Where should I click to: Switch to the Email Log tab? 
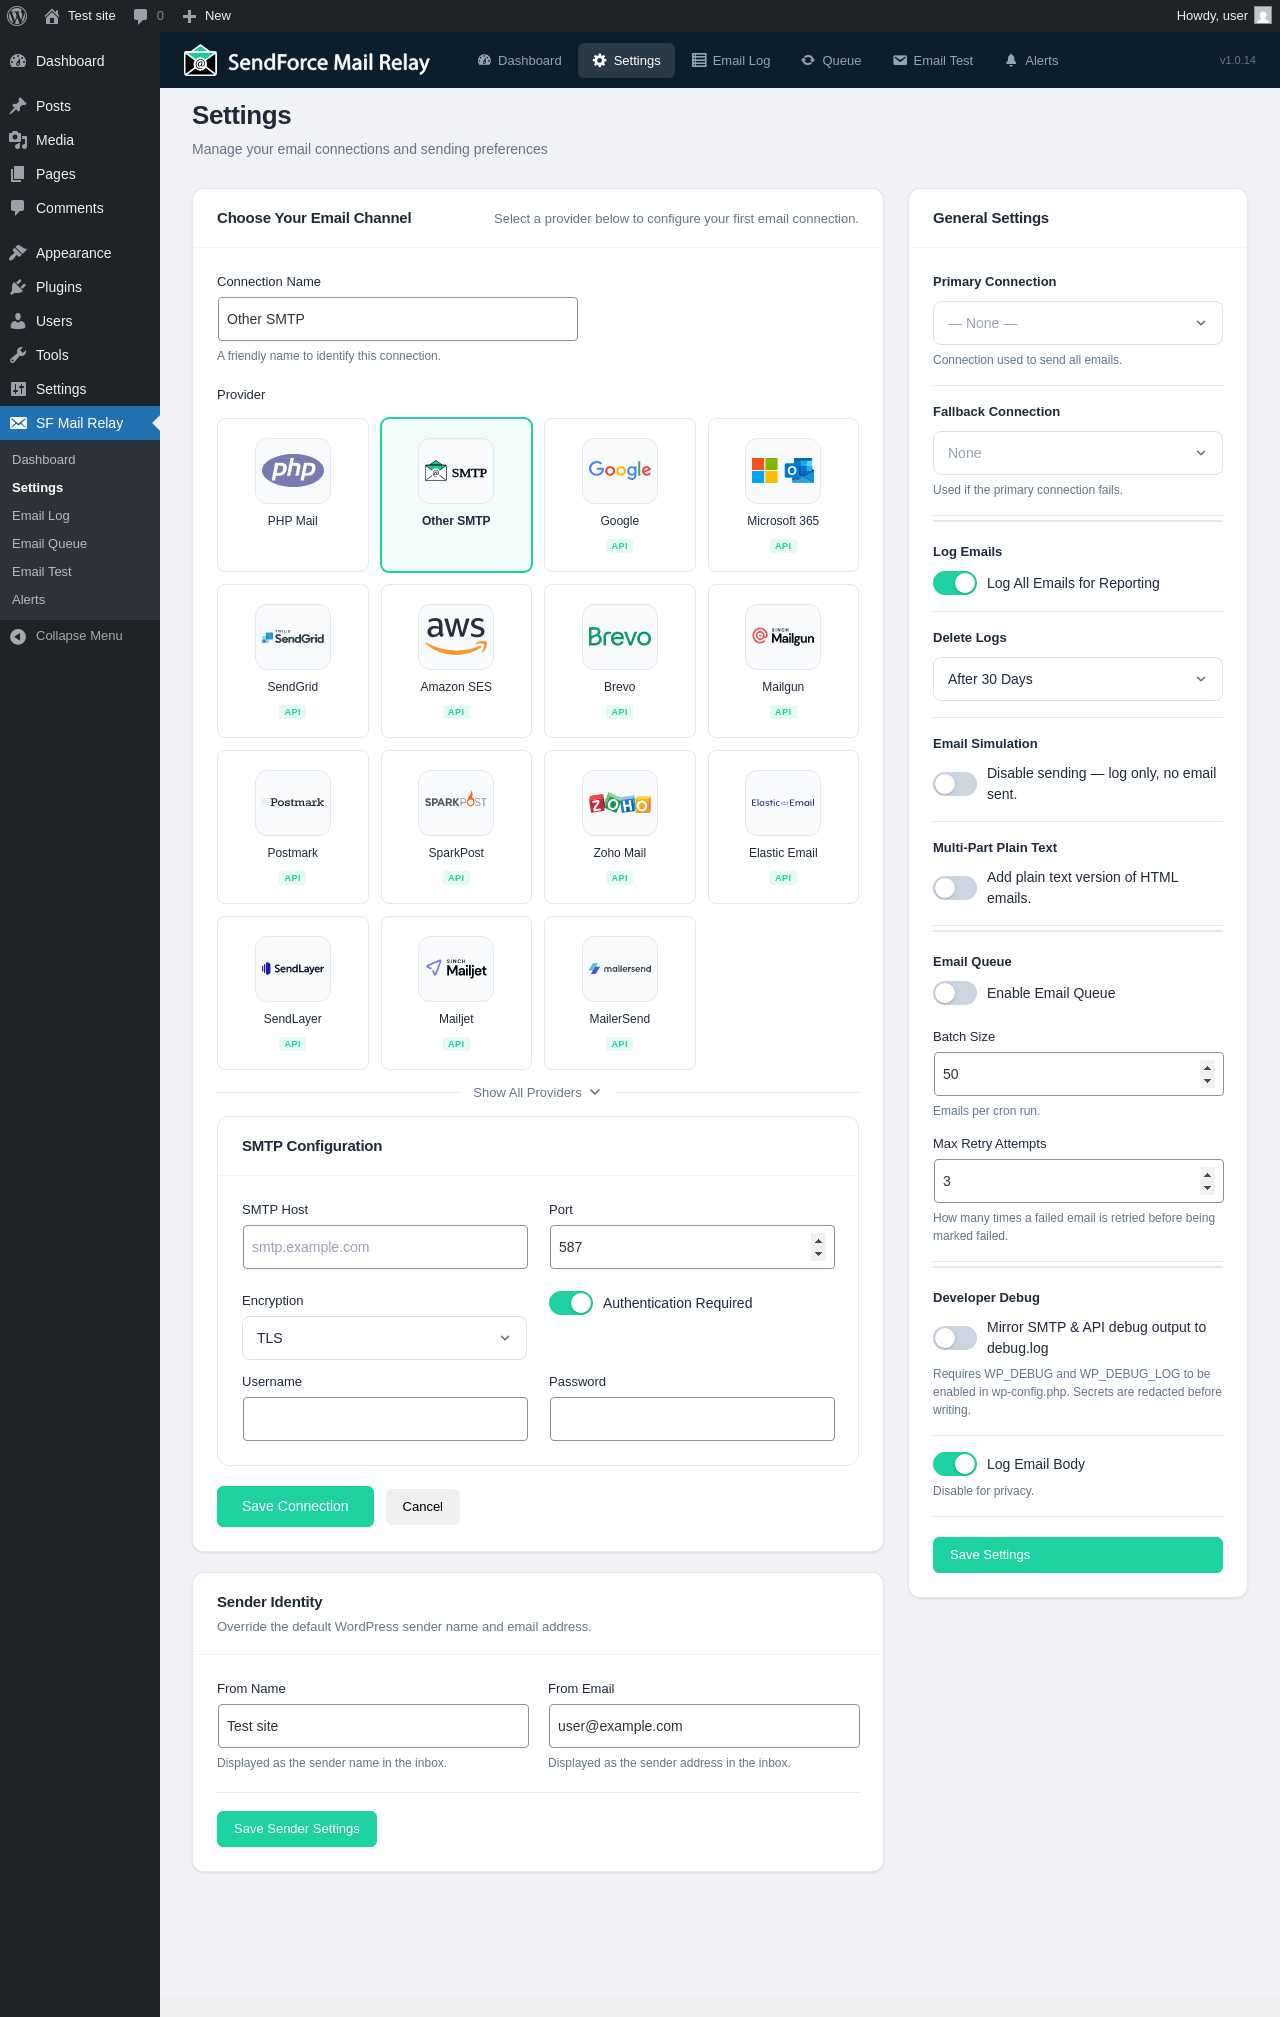pos(731,61)
